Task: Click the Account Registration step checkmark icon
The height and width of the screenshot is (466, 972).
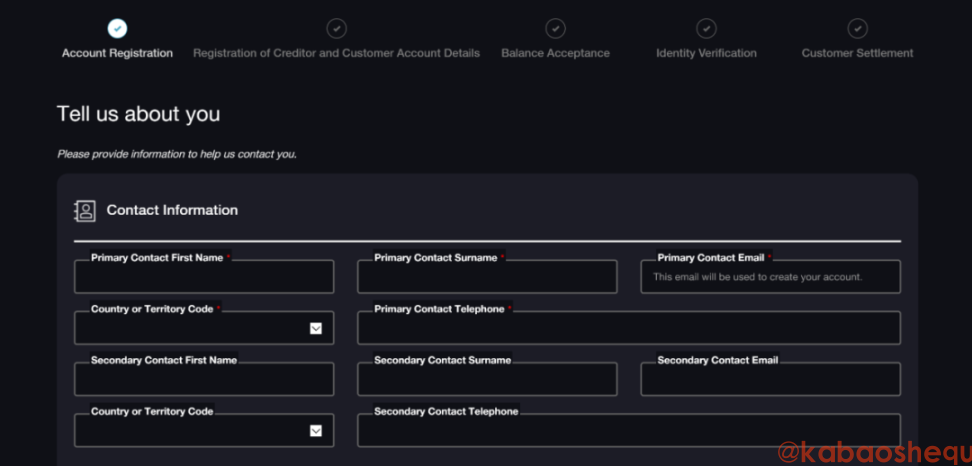Action: 117,29
